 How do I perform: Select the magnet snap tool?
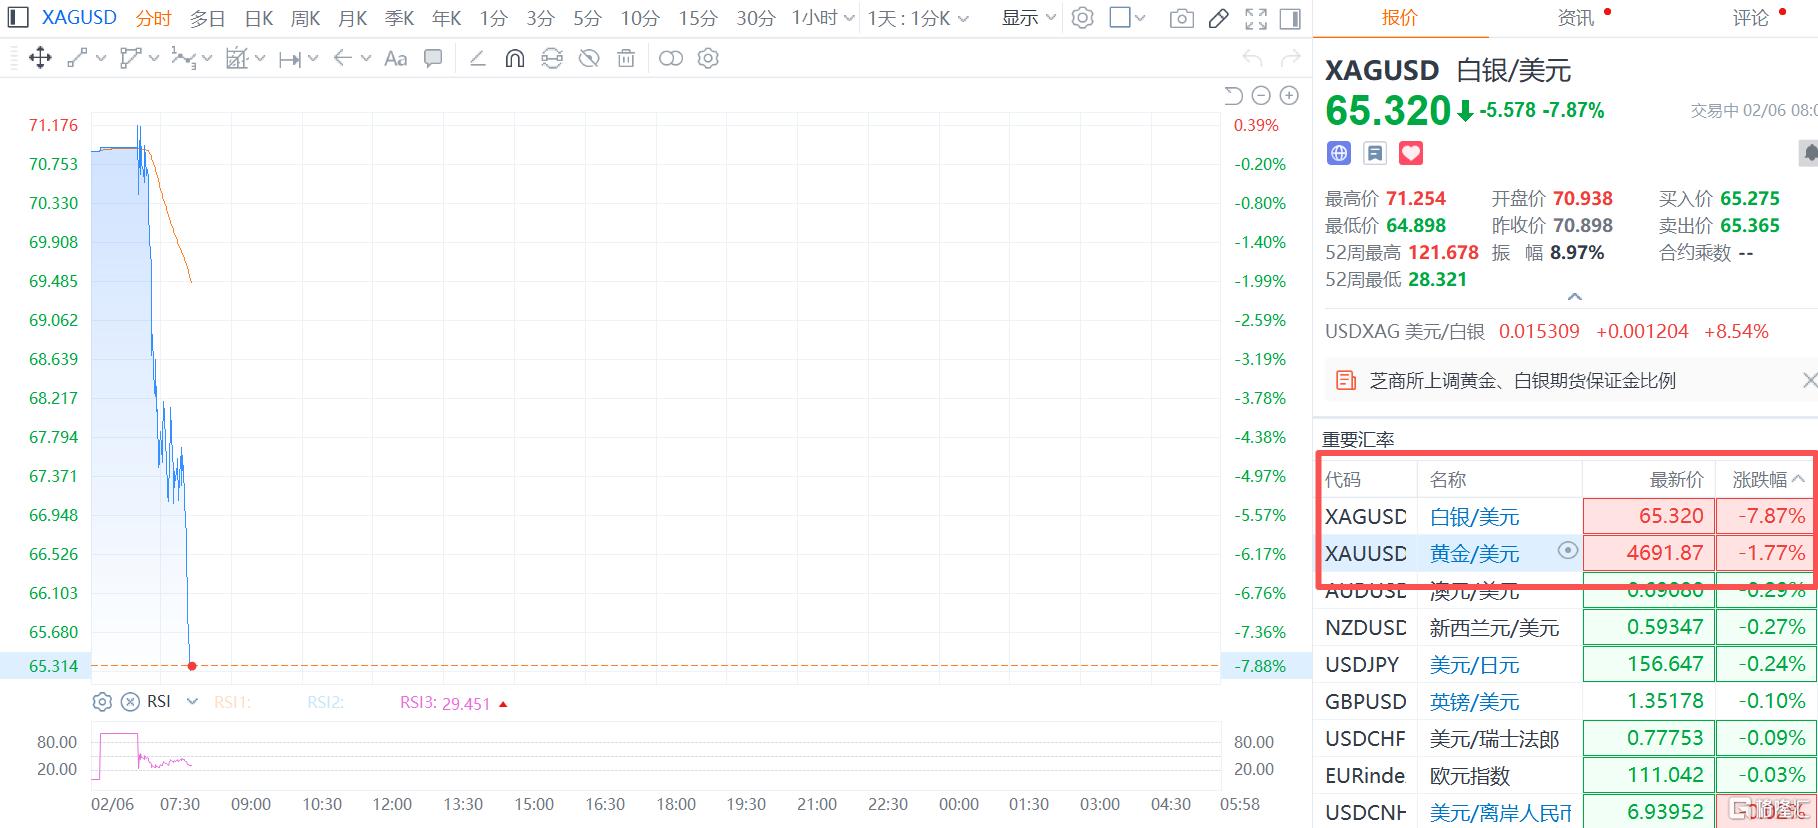[514, 59]
